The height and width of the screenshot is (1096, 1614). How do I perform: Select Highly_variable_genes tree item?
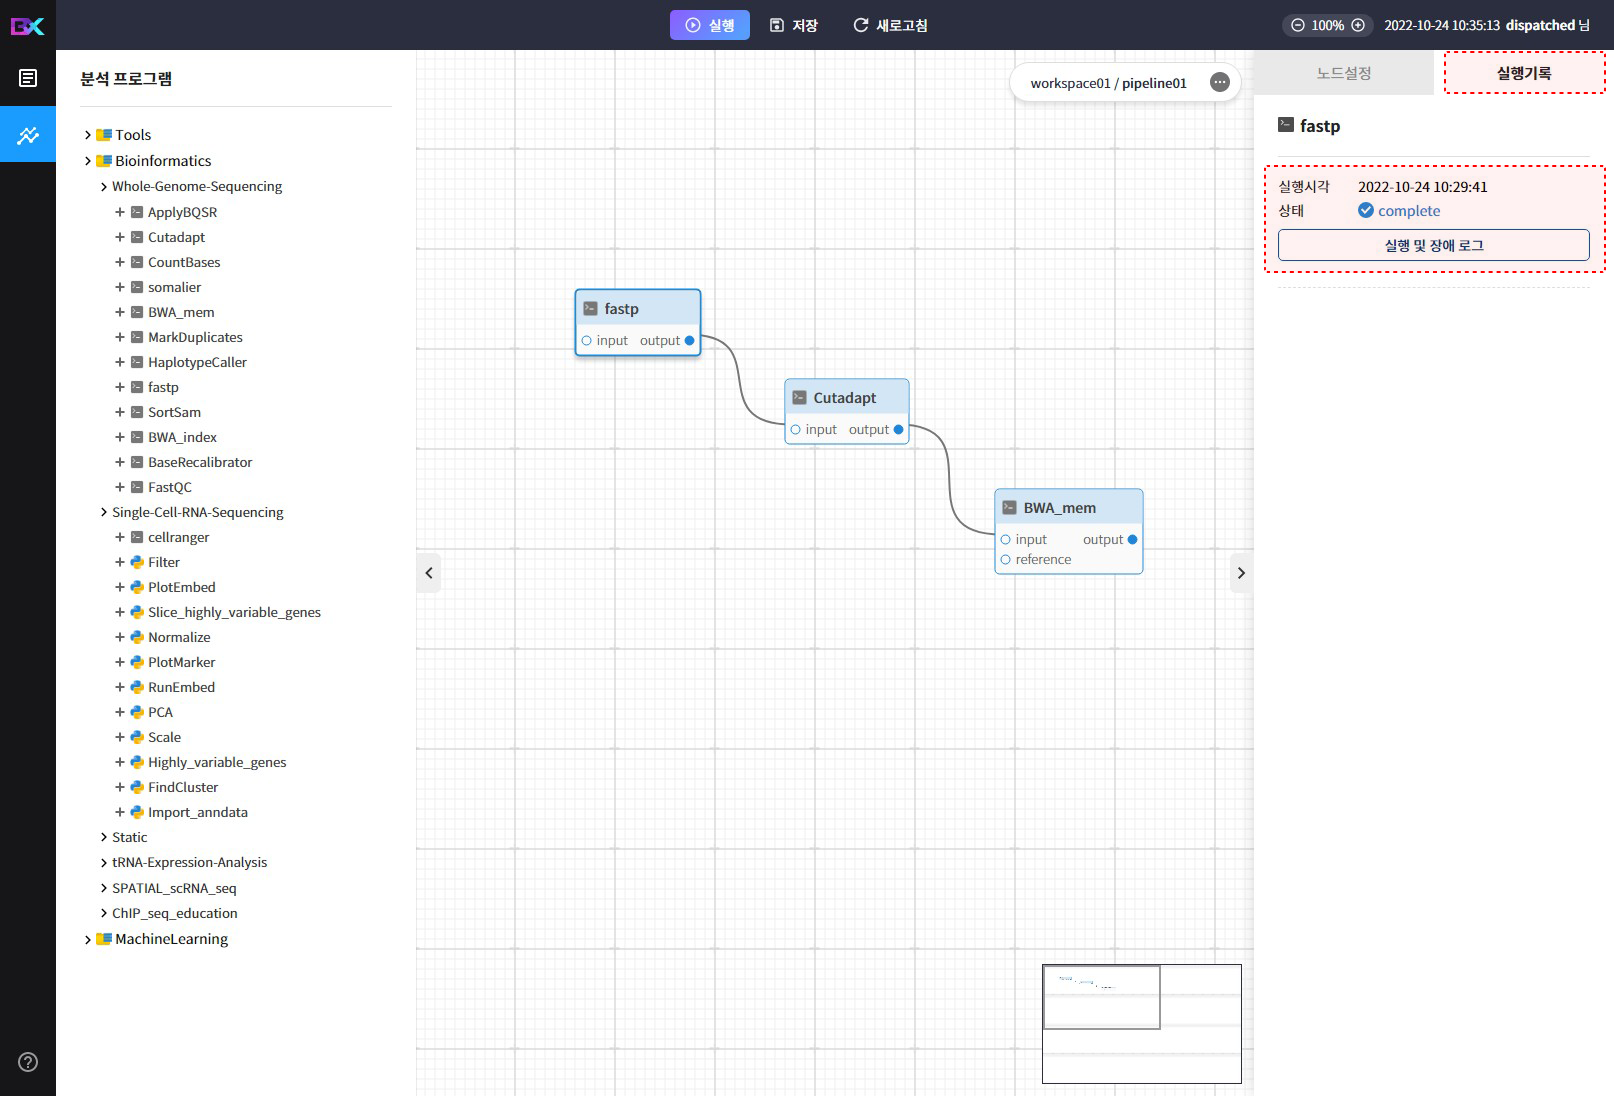coord(217,762)
